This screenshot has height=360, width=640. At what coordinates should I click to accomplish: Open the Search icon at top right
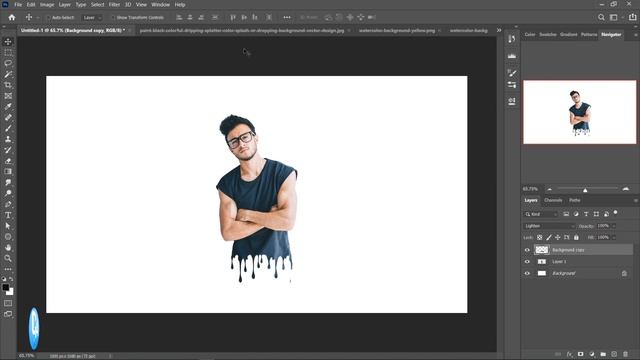[601, 17]
